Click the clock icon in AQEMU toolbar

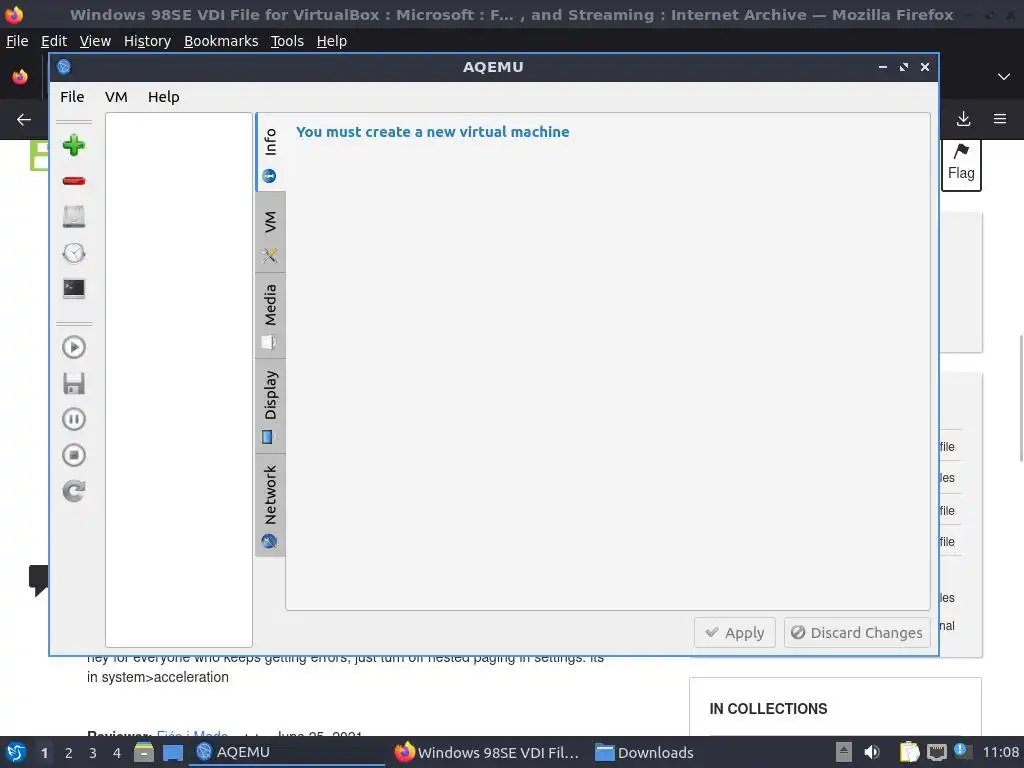(x=74, y=253)
